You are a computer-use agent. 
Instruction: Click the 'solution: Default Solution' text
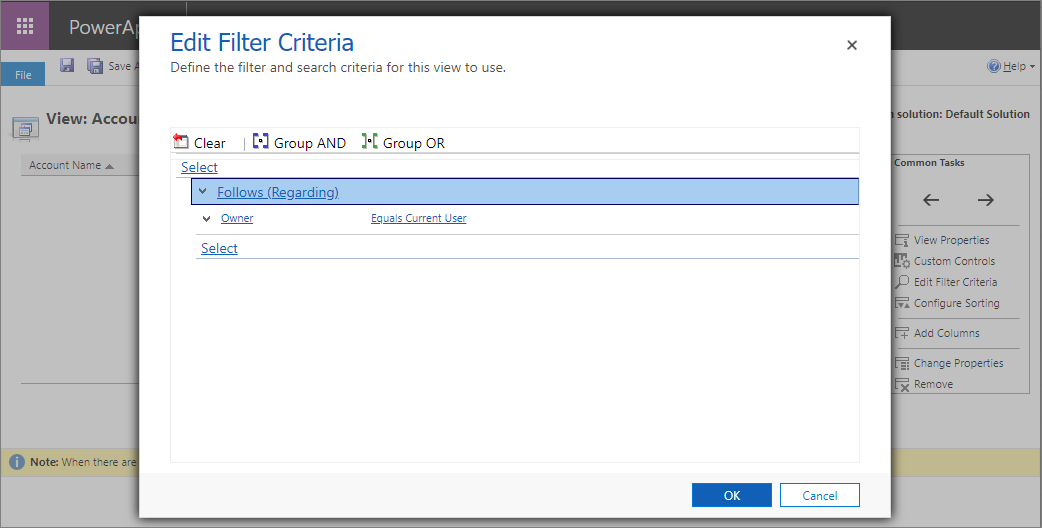pos(963,114)
